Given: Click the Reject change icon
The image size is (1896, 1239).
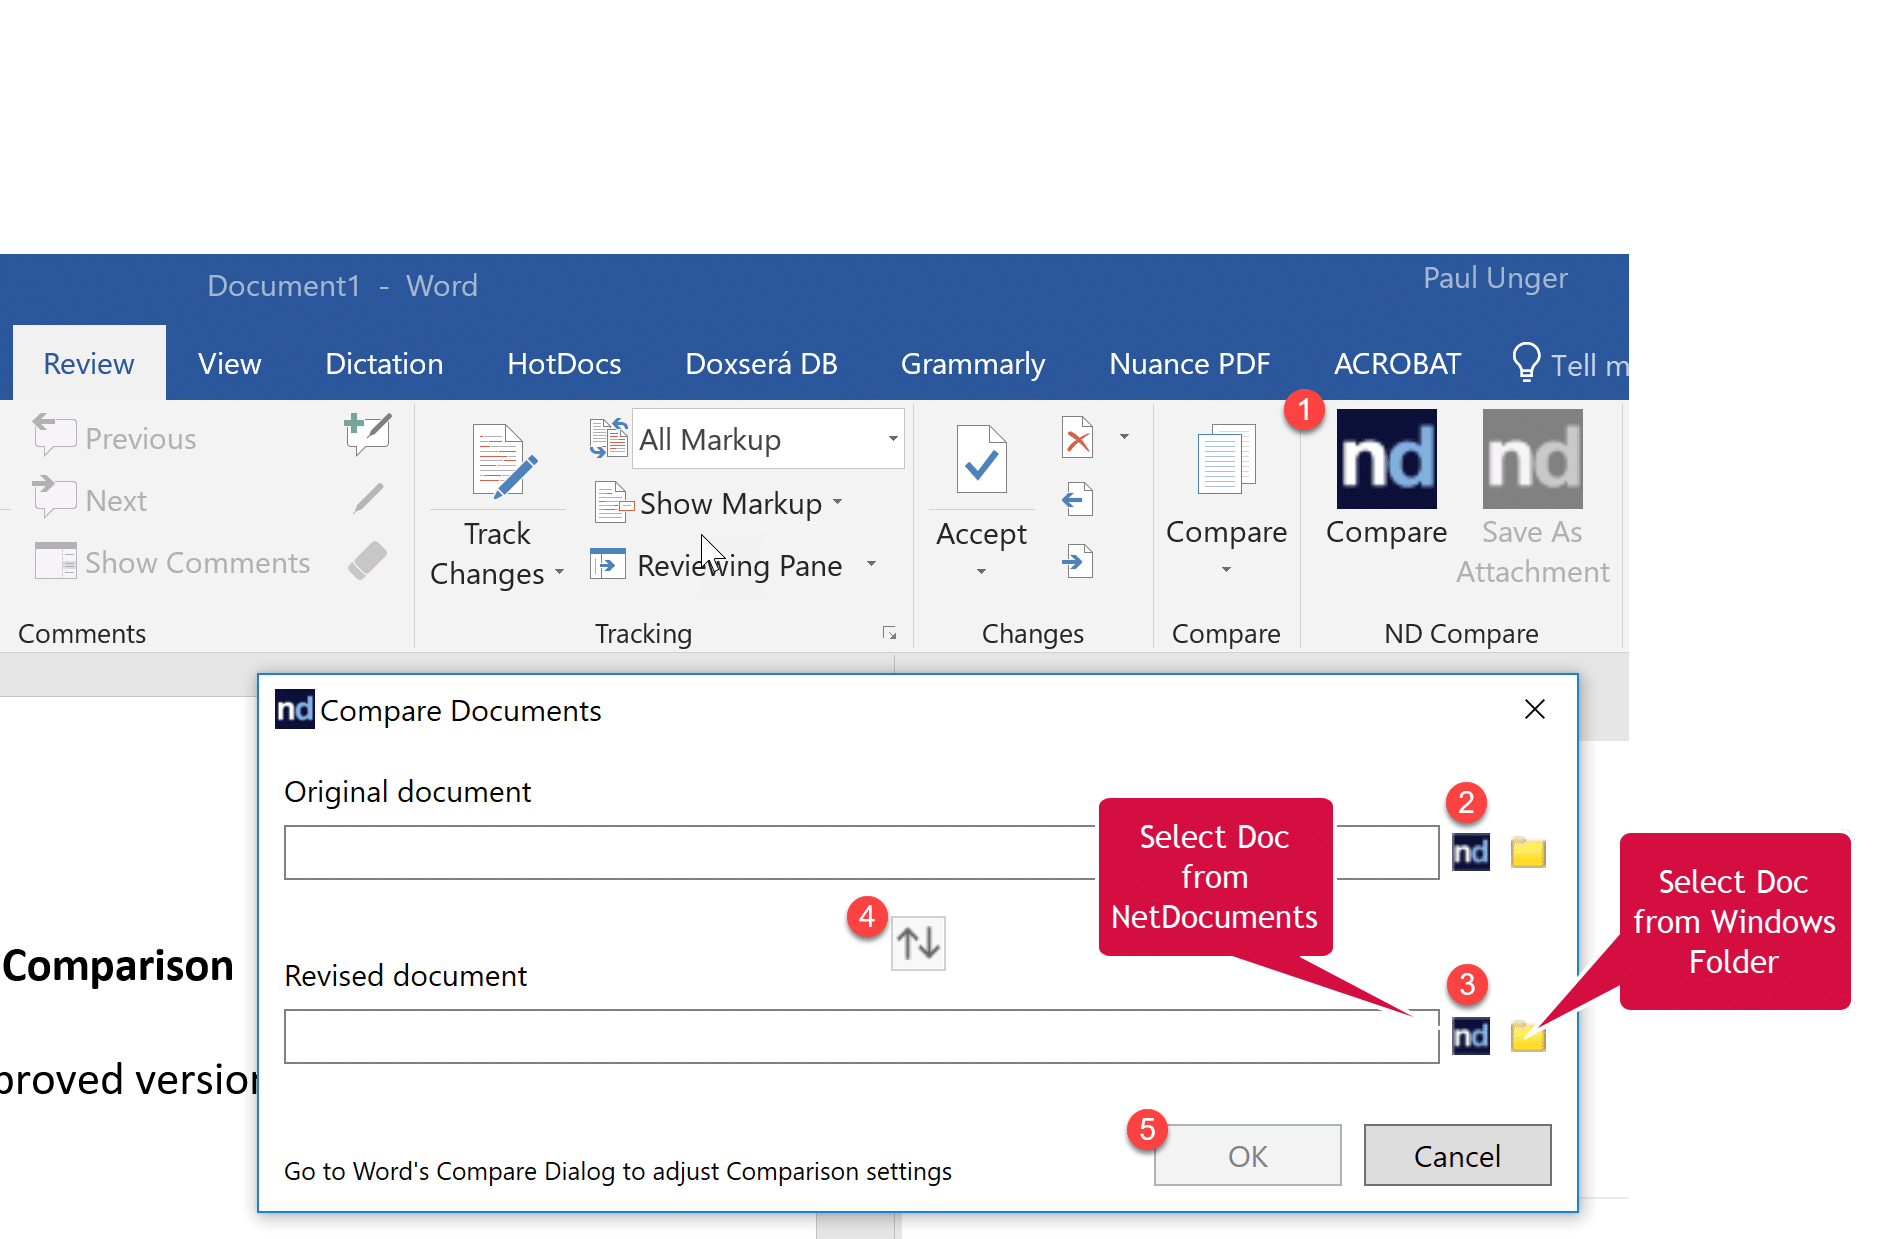Looking at the screenshot, I should [1078, 438].
